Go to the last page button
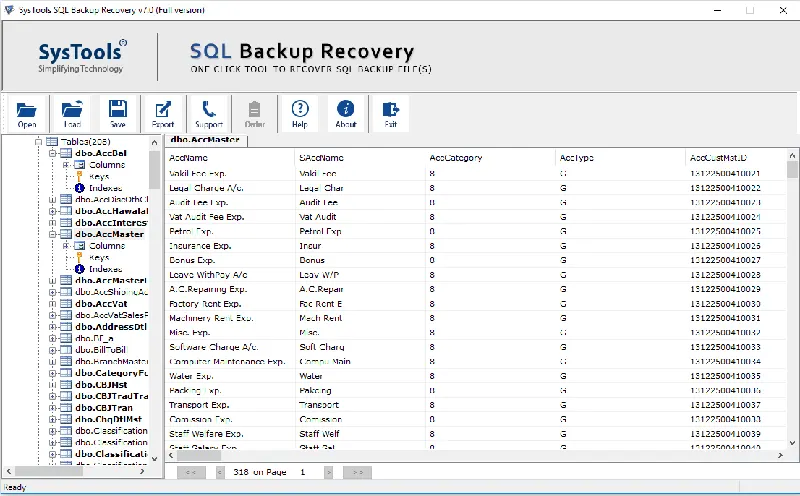This screenshot has width=800, height=496. pyautogui.click(x=357, y=473)
